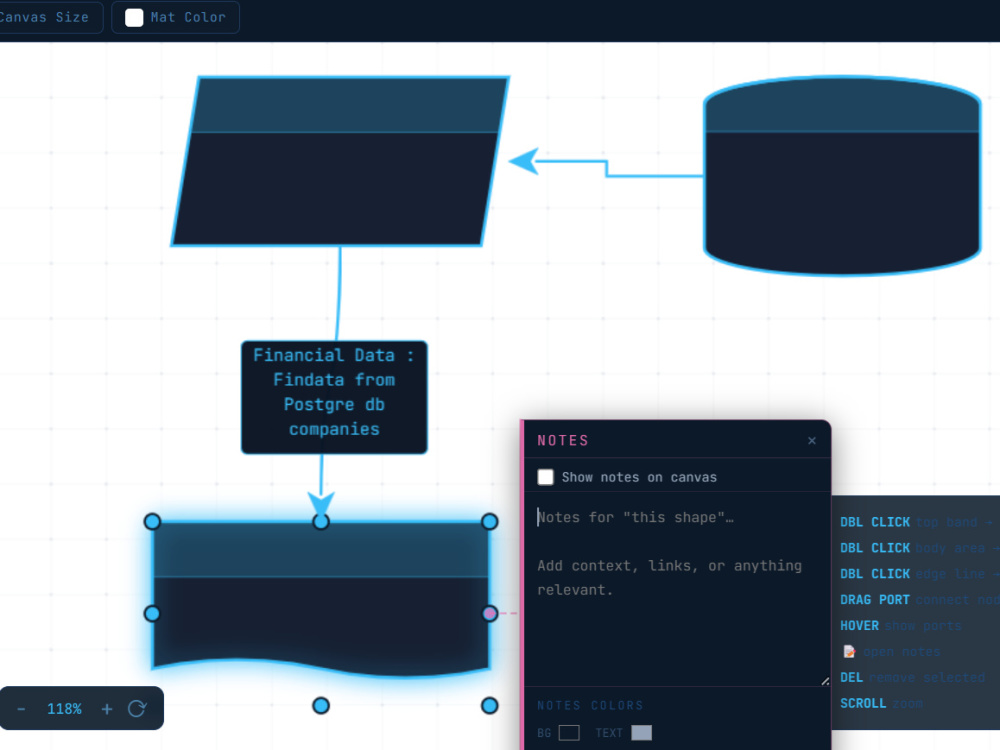The width and height of the screenshot is (1000, 750).
Task: Enable Show notes on canvas checkbox
Action: coord(545,477)
